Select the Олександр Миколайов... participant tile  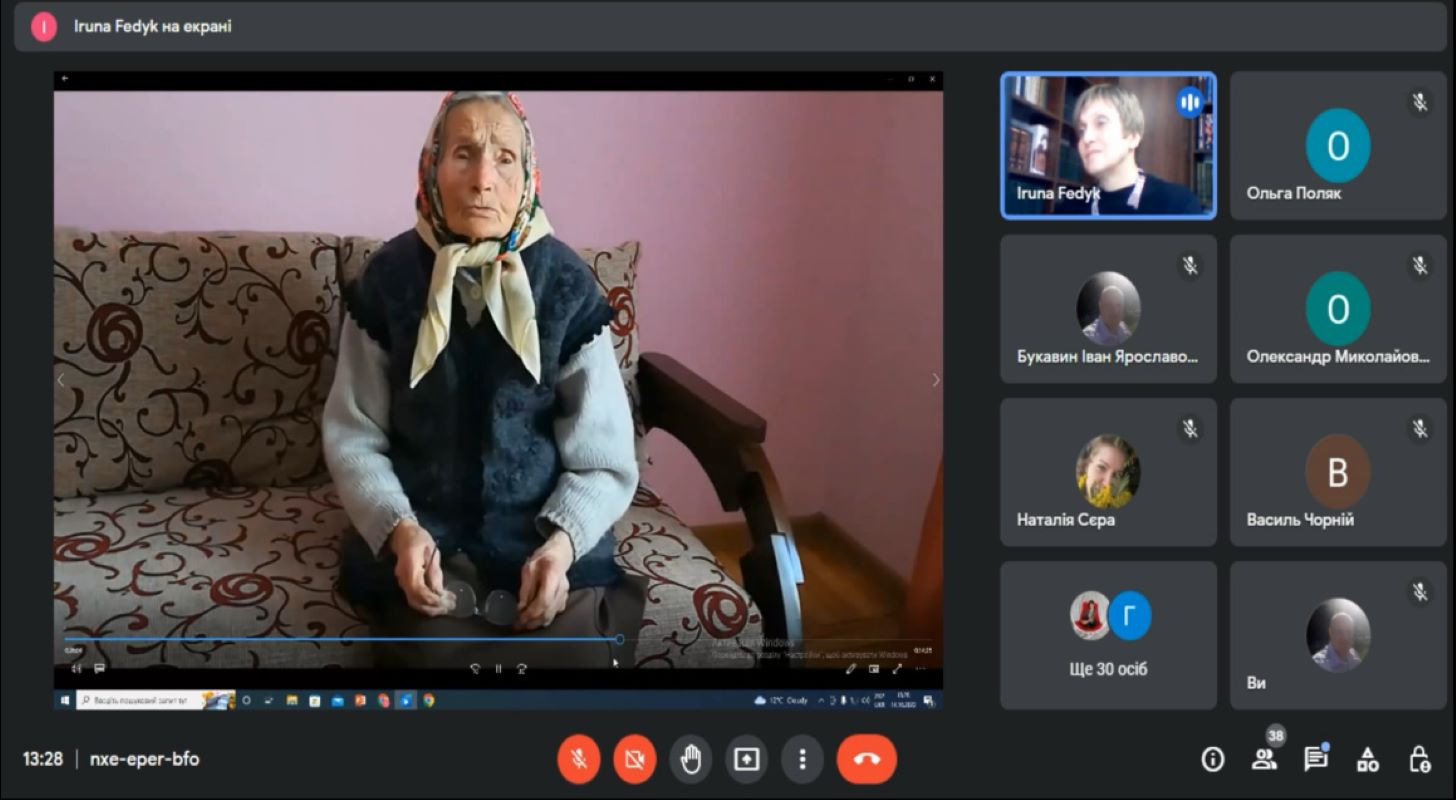[1338, 309]
